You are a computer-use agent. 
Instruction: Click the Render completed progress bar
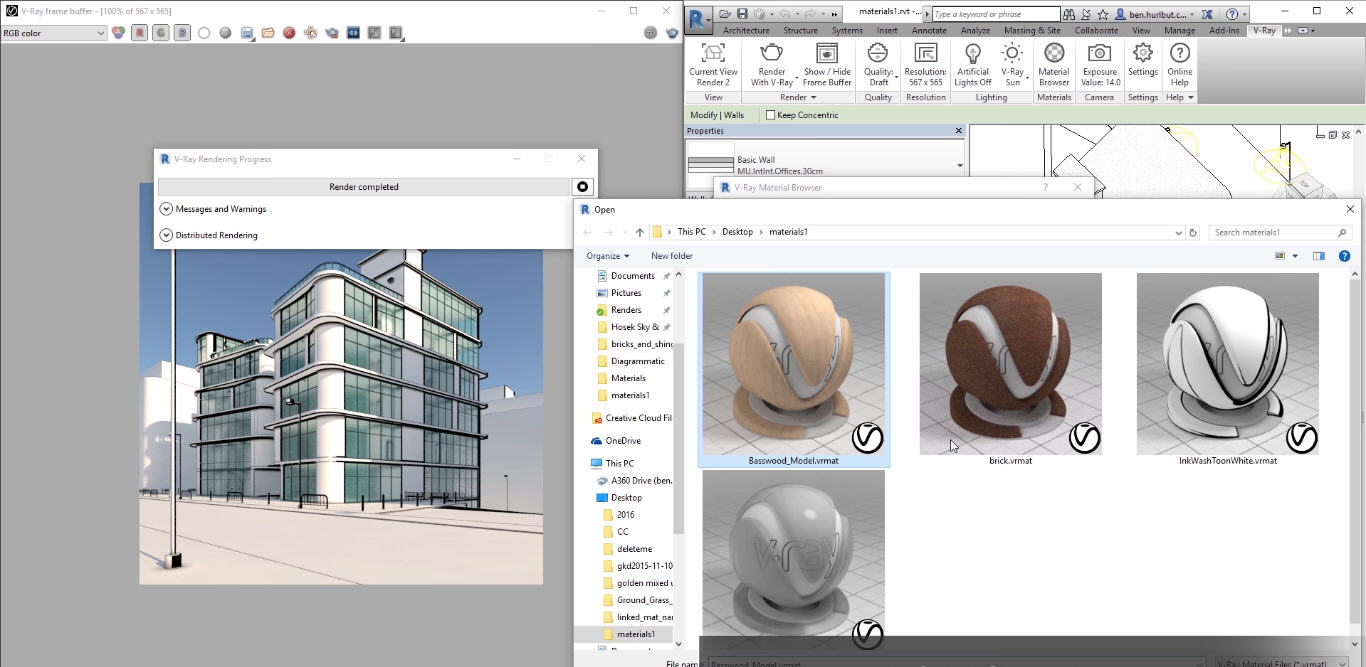click(363, 186)
